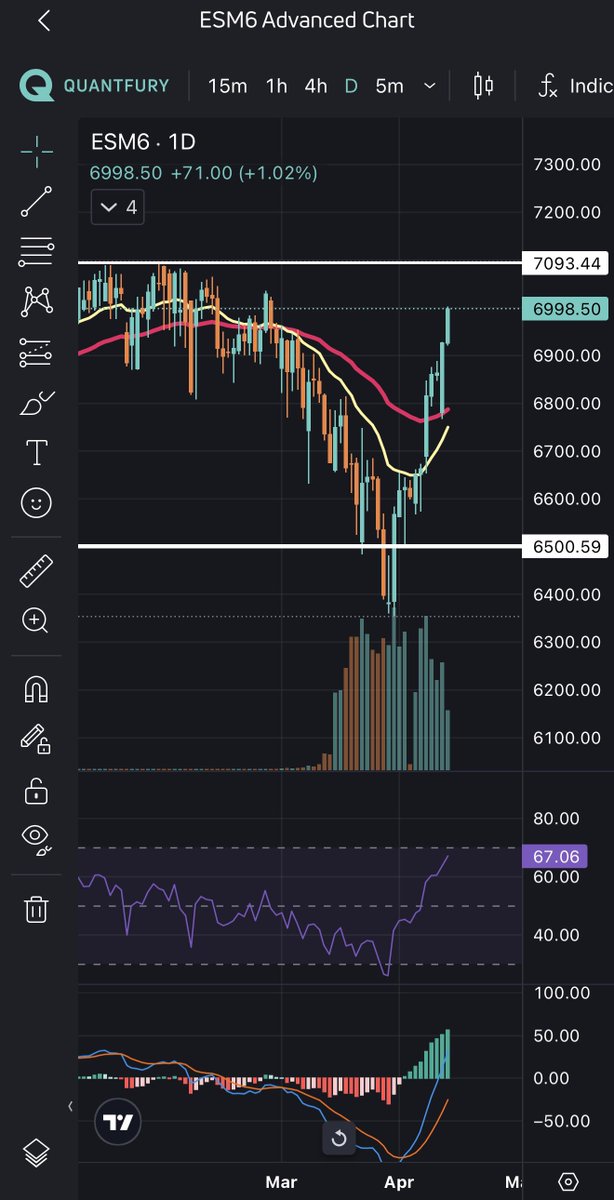The width and height of the screenshot is (614, 1200).
Task: Collapse the drawing toolbar side arrow
Action: coord(70,1106)
